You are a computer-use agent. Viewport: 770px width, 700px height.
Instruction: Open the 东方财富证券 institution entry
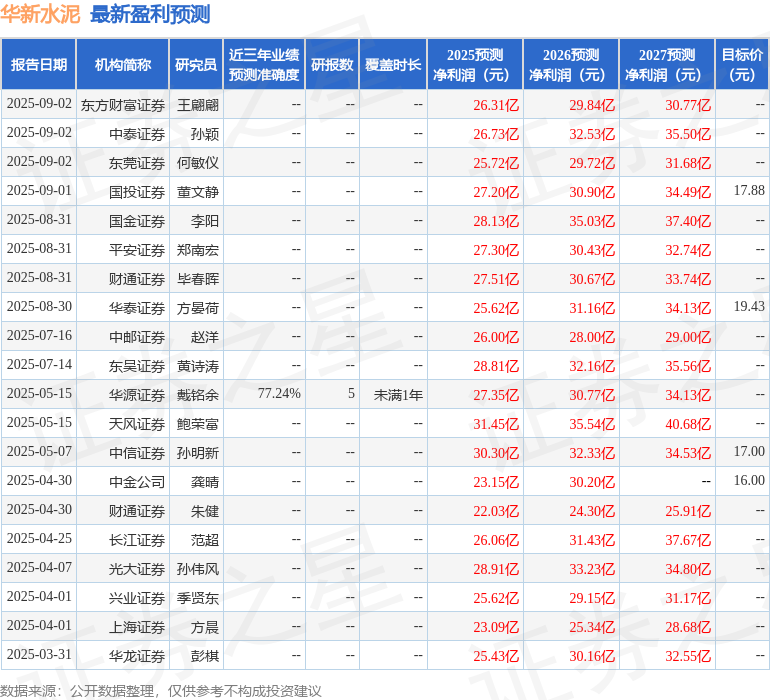click(123, 104)
